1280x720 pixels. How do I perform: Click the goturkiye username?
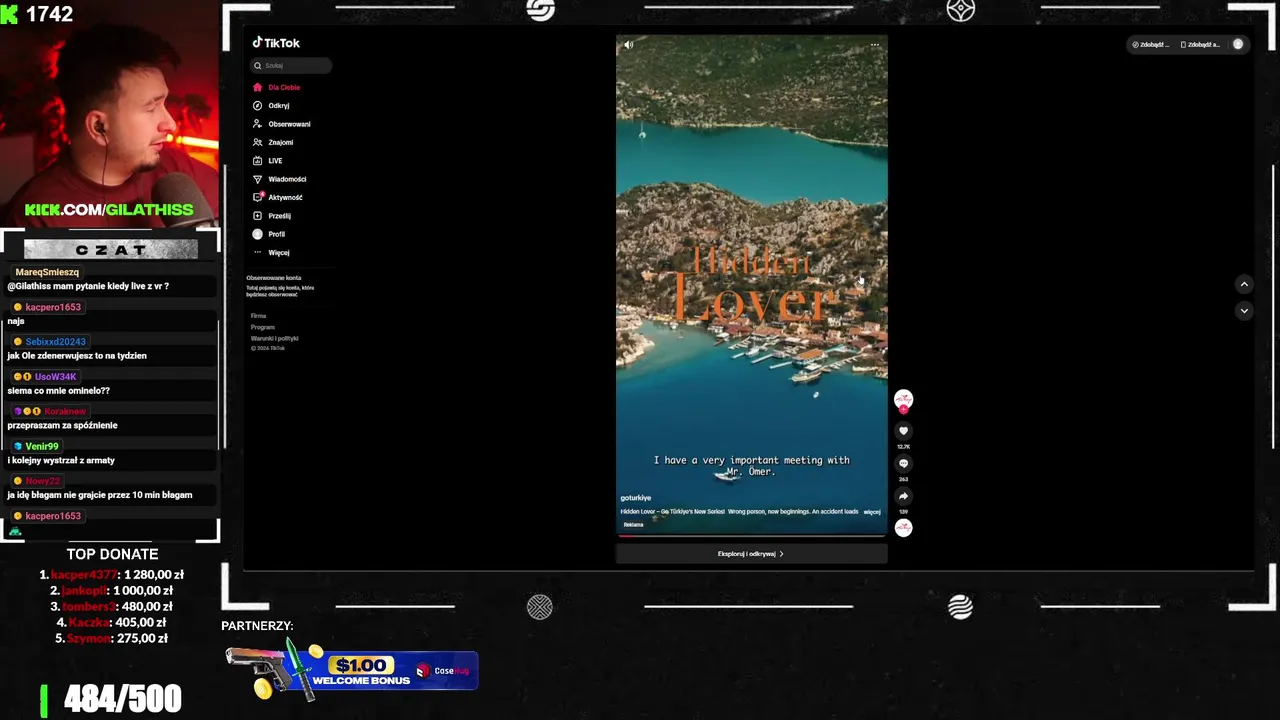click(635, 498)
